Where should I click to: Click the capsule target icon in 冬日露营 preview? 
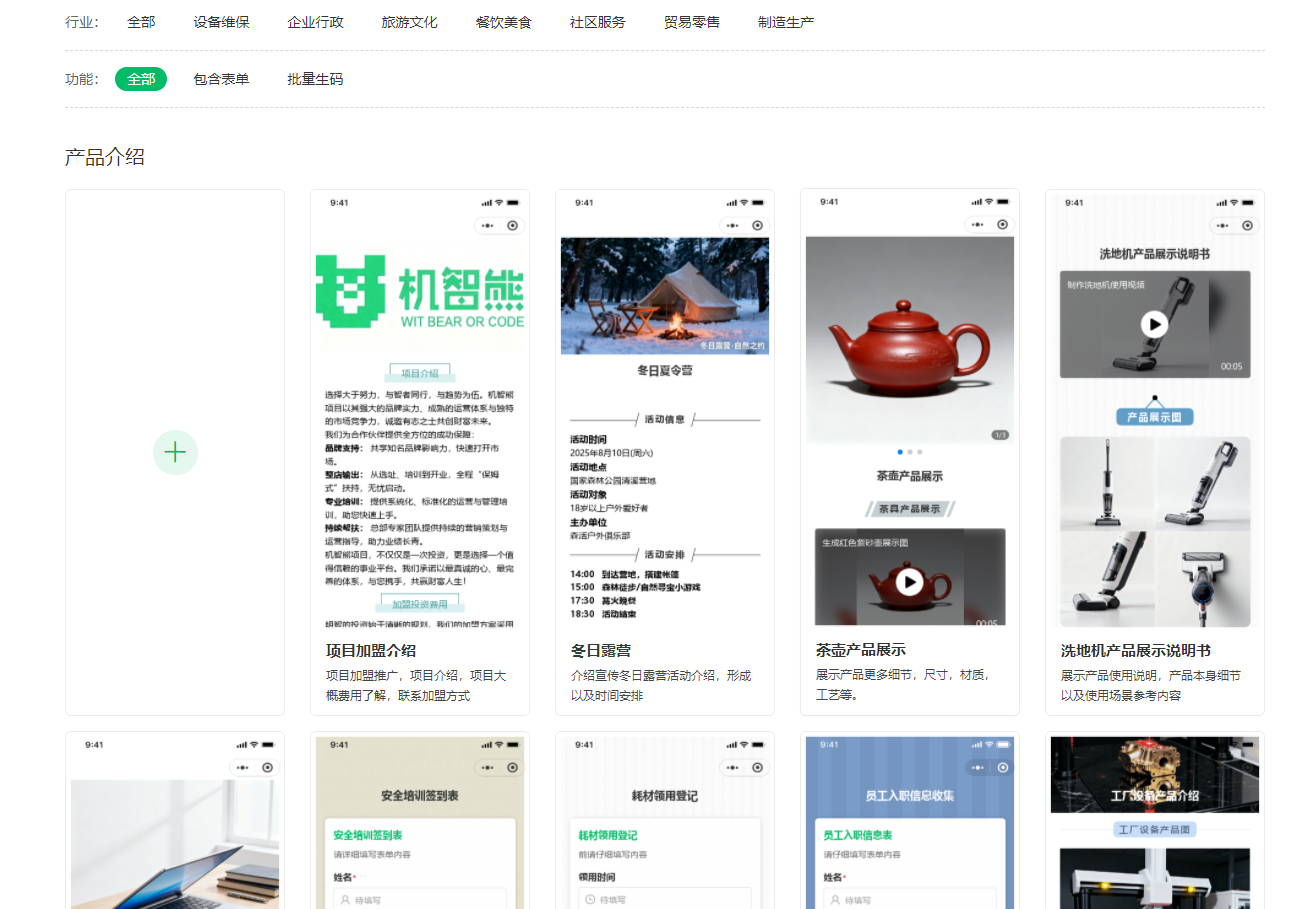[x=757, y=226]
